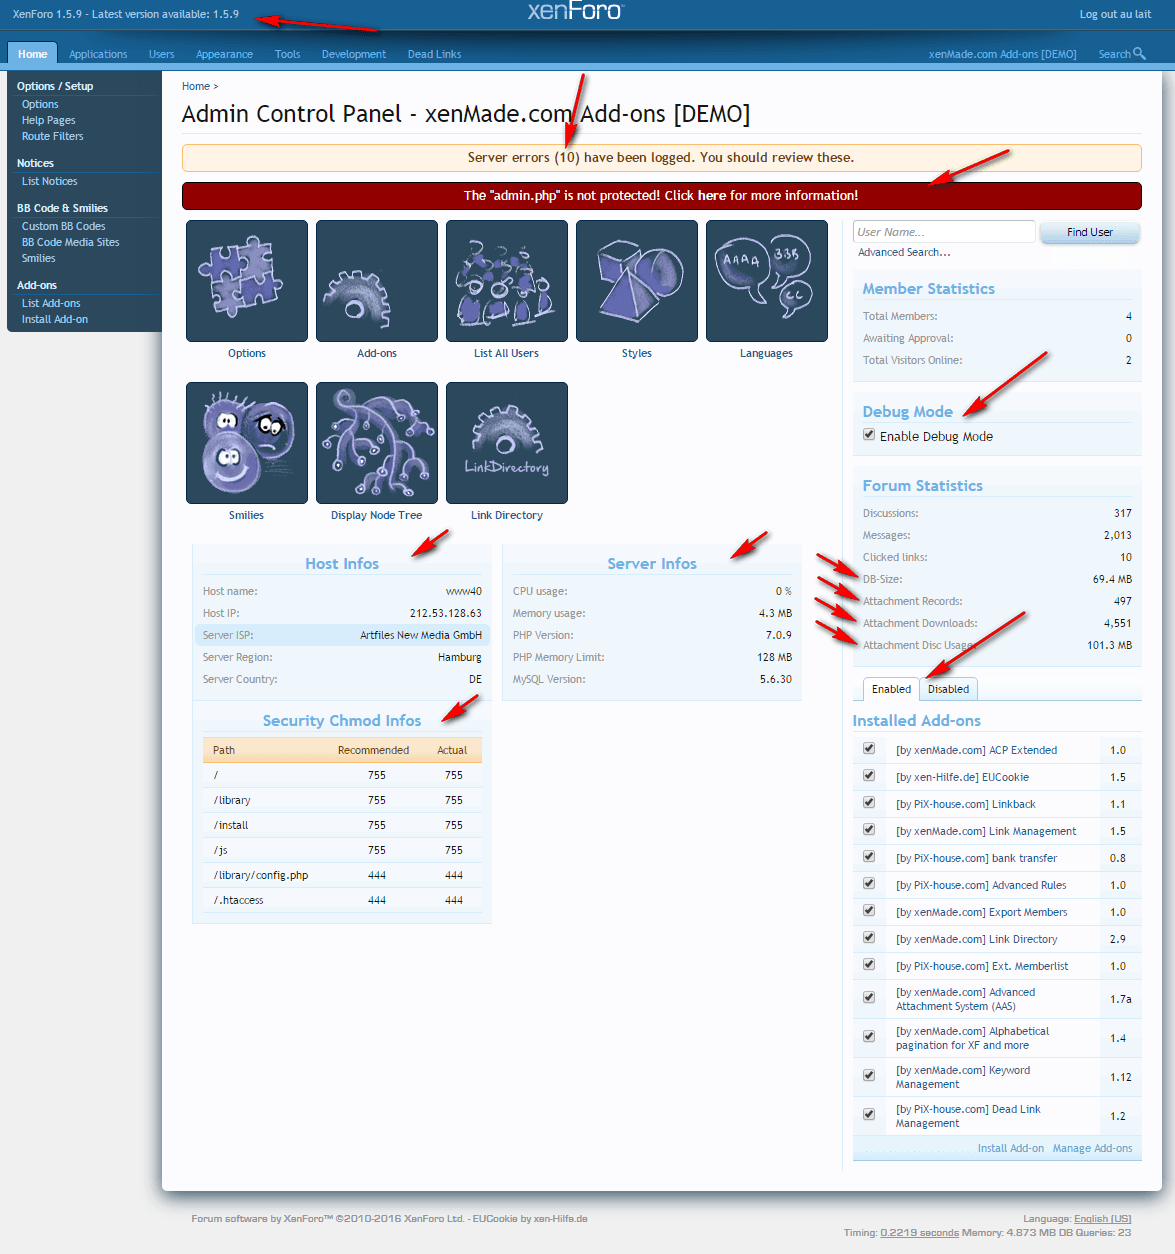This screenshot has height=1254, width=1175.
Task: Toggle the Ext. Memberlist add-on checkbox
Action: (x=869, y=965)
